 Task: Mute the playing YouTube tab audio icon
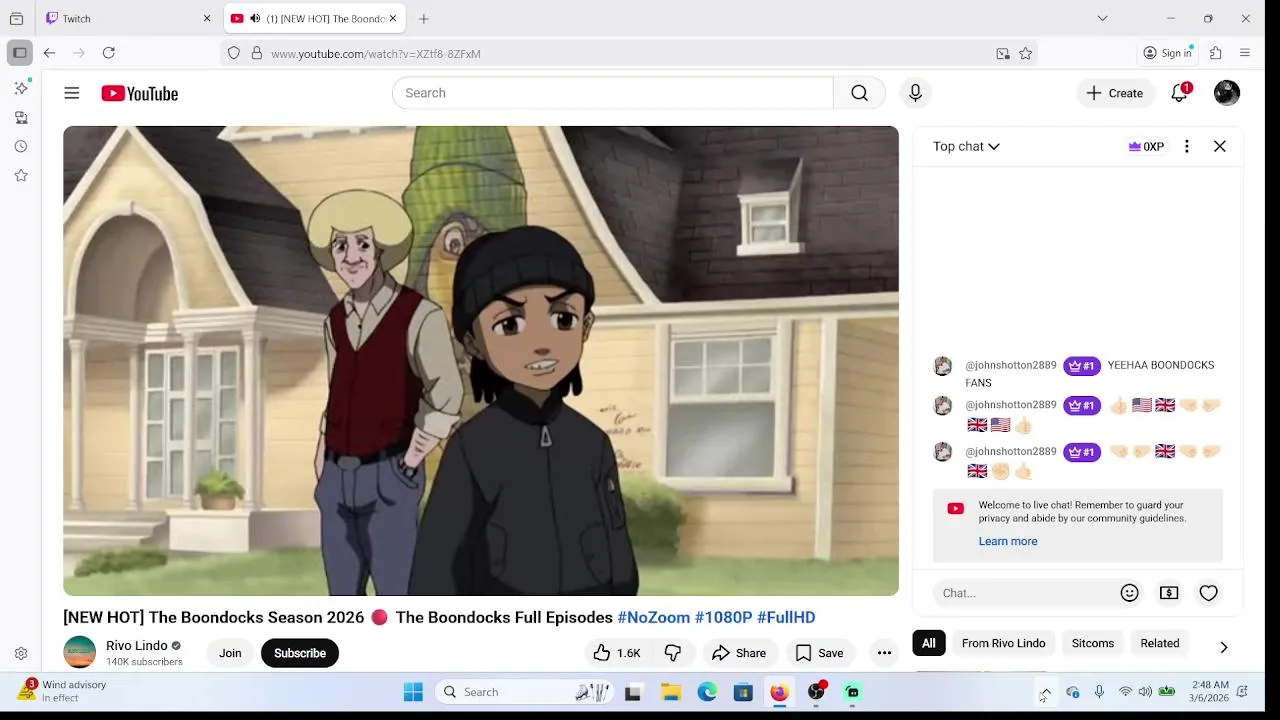pyautogui.click(x=255, y=18)
